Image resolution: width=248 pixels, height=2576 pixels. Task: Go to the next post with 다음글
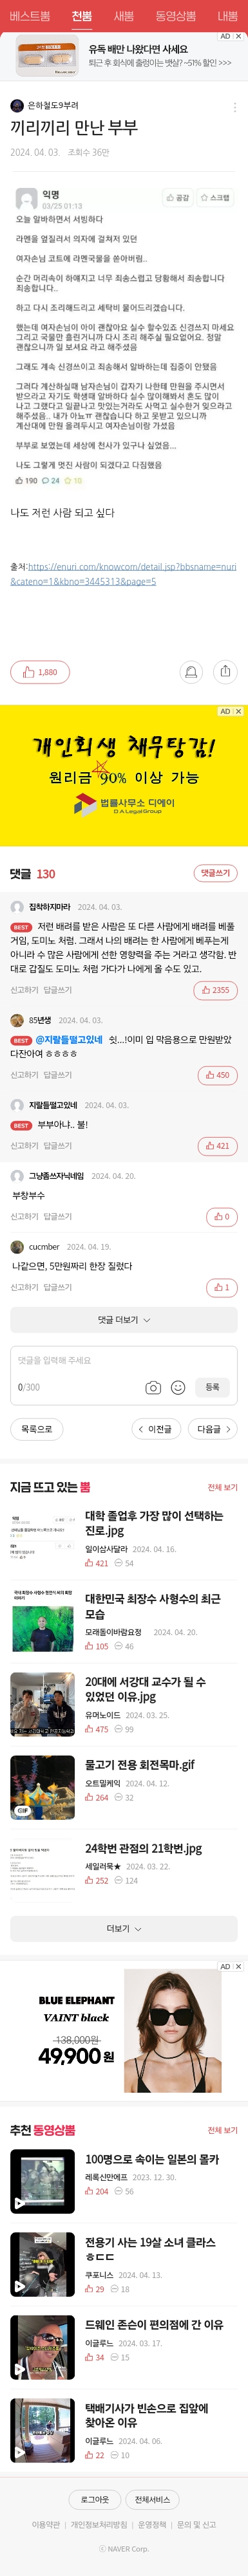coord(212,1429)
